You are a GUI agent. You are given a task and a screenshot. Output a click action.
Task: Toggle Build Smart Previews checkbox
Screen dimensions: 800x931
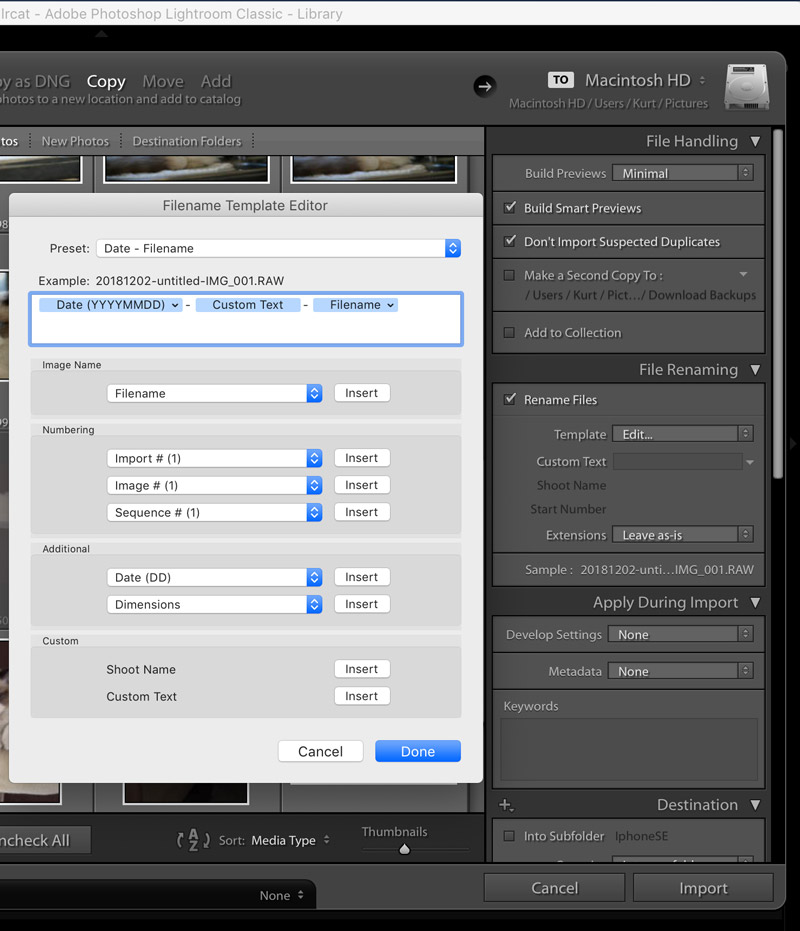tap(510, 208)
